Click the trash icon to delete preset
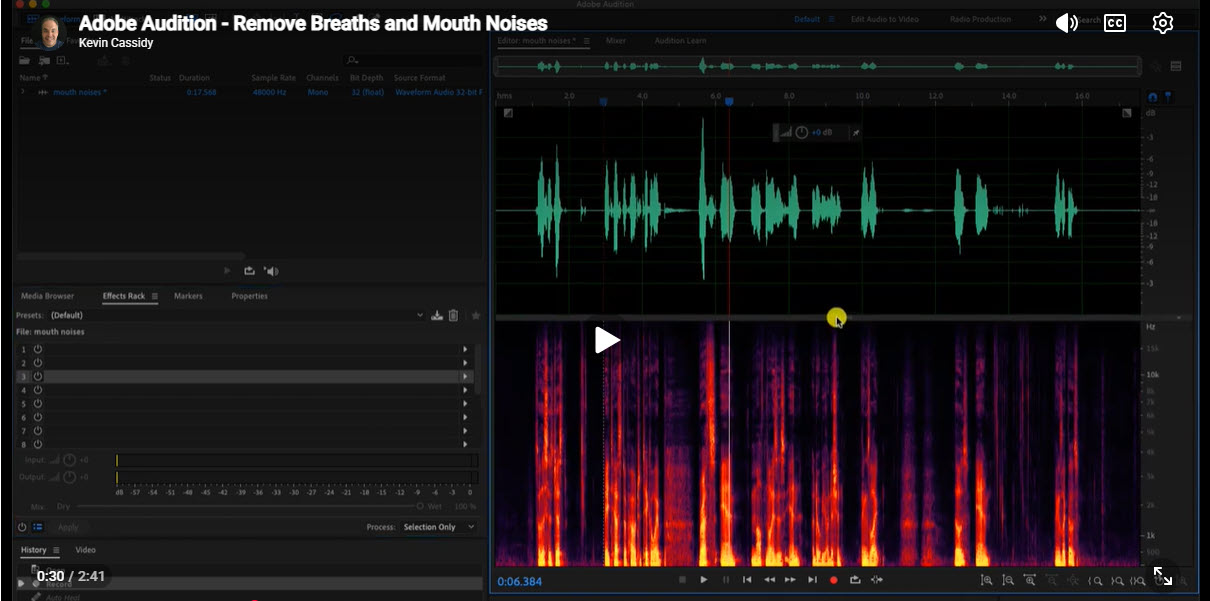This screenshot has height=601, width=1210. pos(453,316)
